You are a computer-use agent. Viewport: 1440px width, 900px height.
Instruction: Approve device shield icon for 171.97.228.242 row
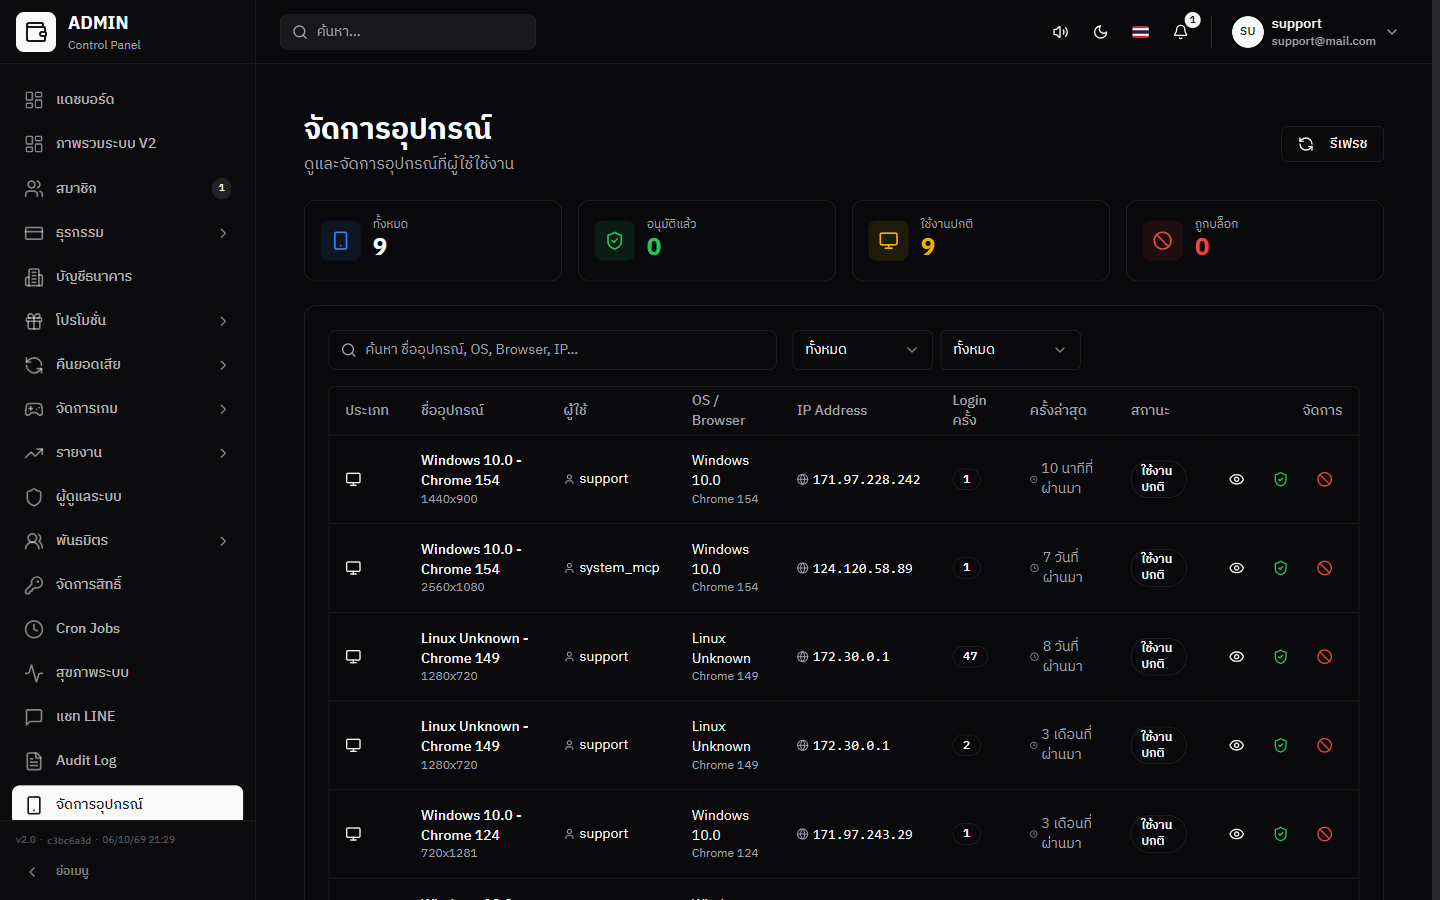1280,479
